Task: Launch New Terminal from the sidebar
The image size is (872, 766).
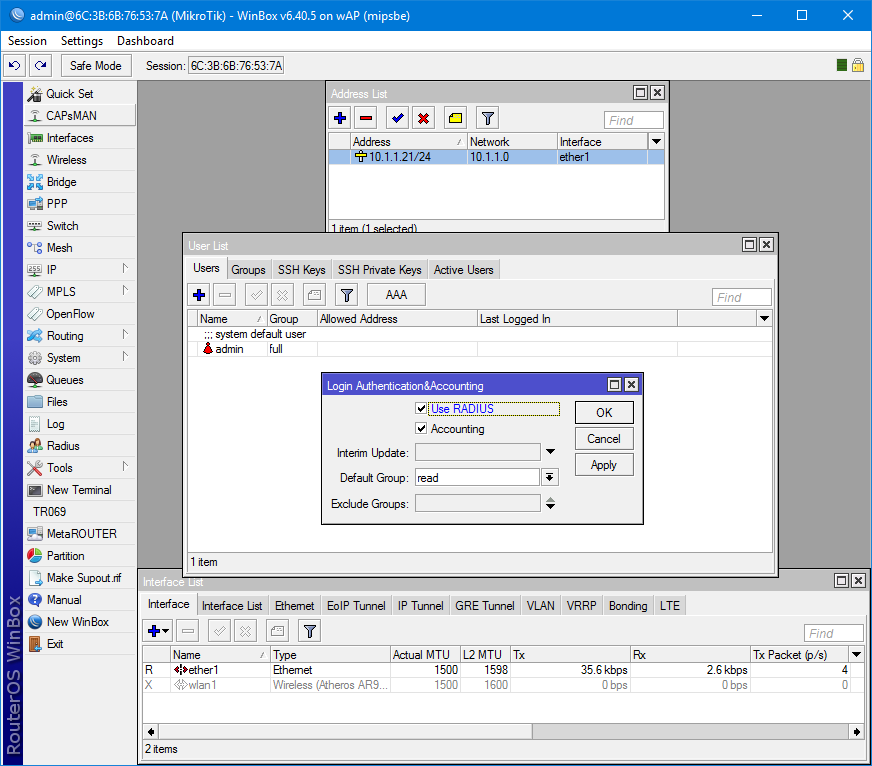Action: point(80,490)
